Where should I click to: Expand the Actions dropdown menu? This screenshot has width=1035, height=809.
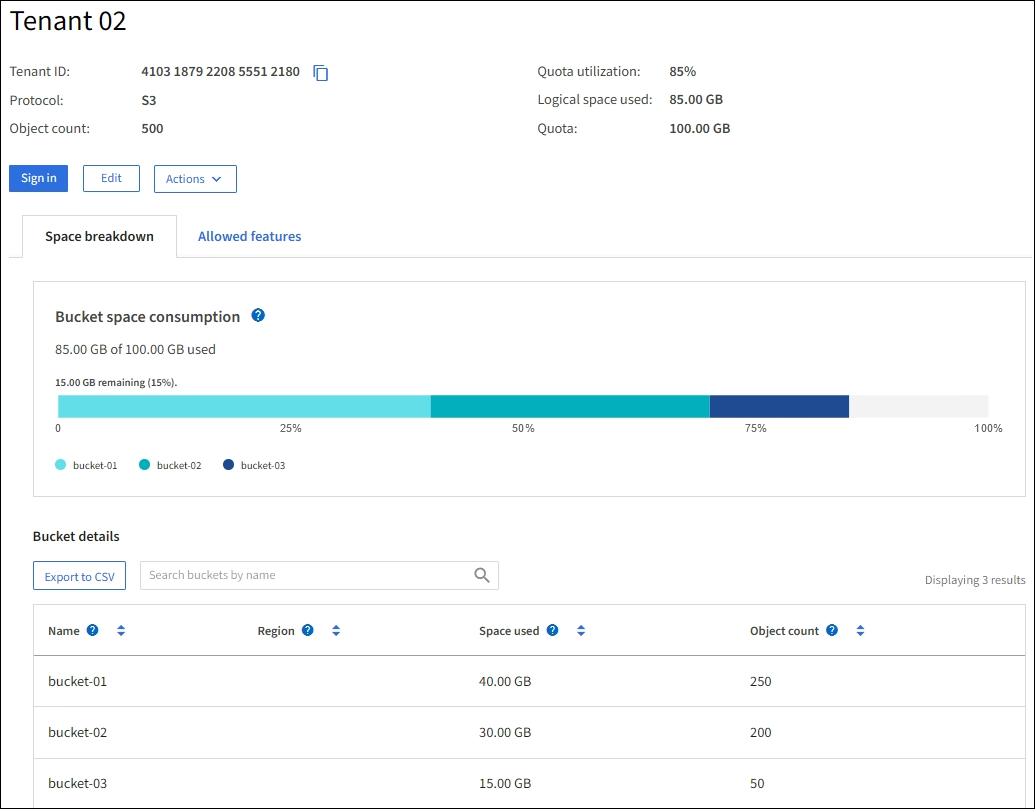195,179
